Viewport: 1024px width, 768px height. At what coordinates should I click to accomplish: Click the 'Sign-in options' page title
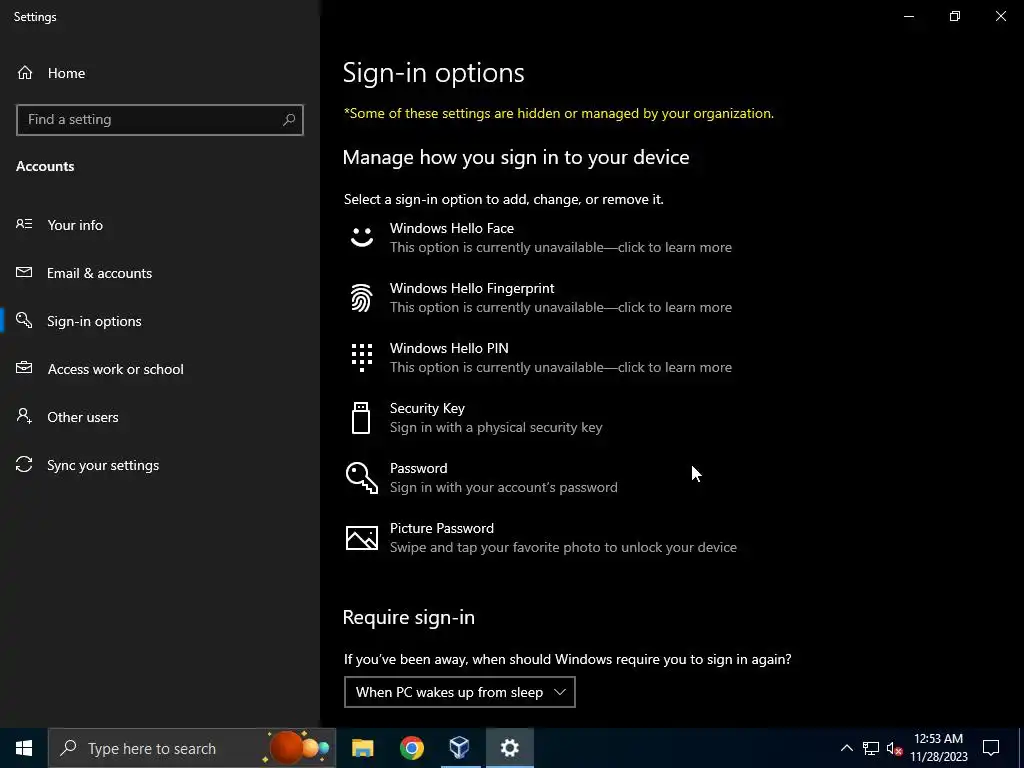pos(434,72)
